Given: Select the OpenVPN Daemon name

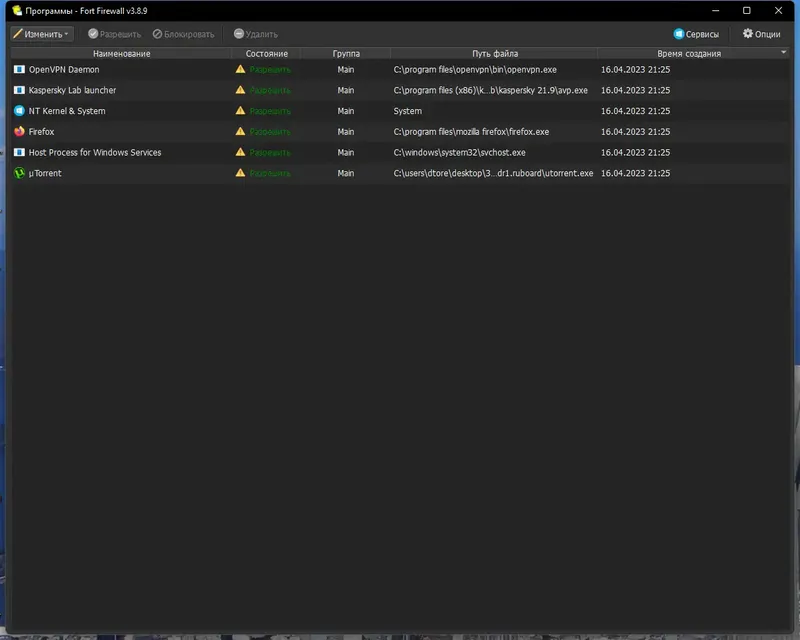Looking at the screenshot, I should [x=64, y=69].
